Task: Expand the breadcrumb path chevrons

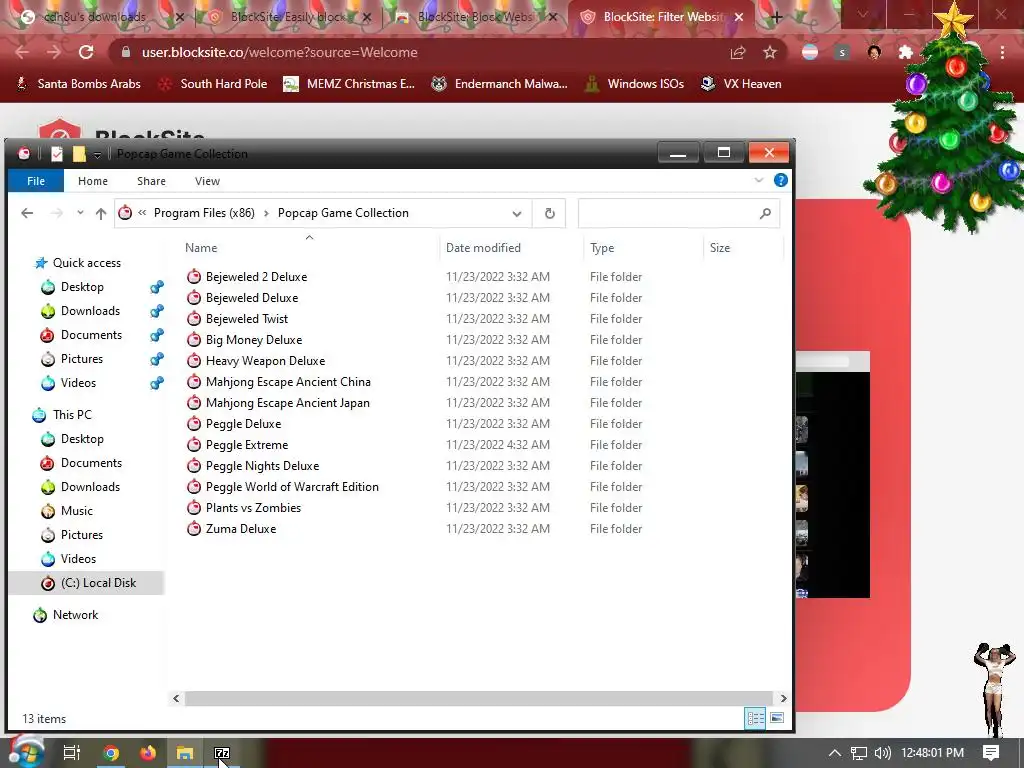Action: coord(142,213)
